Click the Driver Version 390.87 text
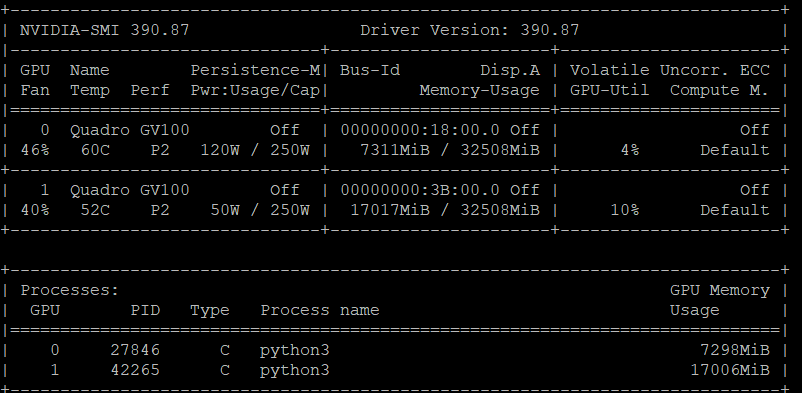This screenshot has width=802, height=393. pyautogui.click(x=470, y=30)
